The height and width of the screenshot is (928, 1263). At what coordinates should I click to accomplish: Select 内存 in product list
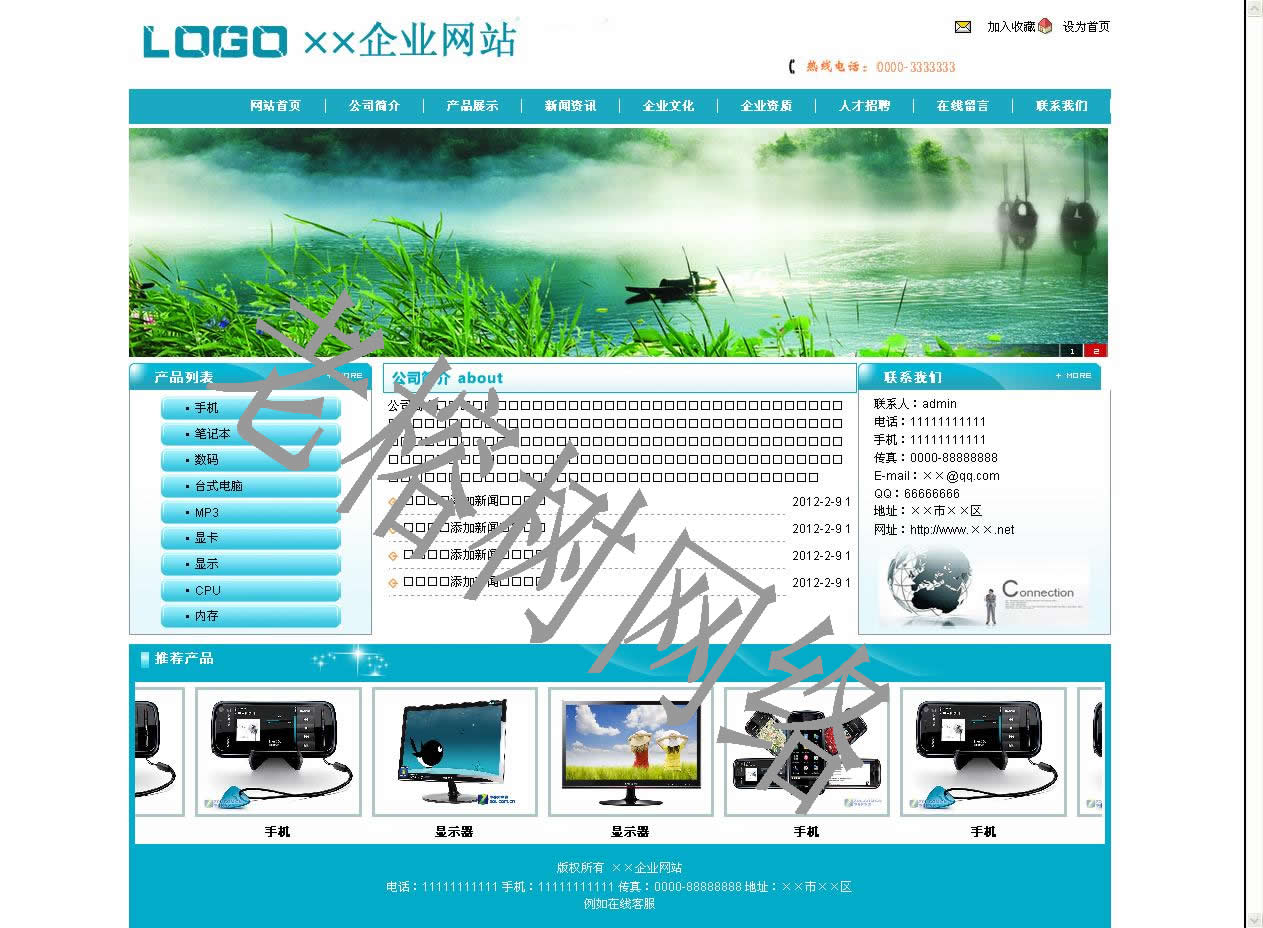(250, 616)
